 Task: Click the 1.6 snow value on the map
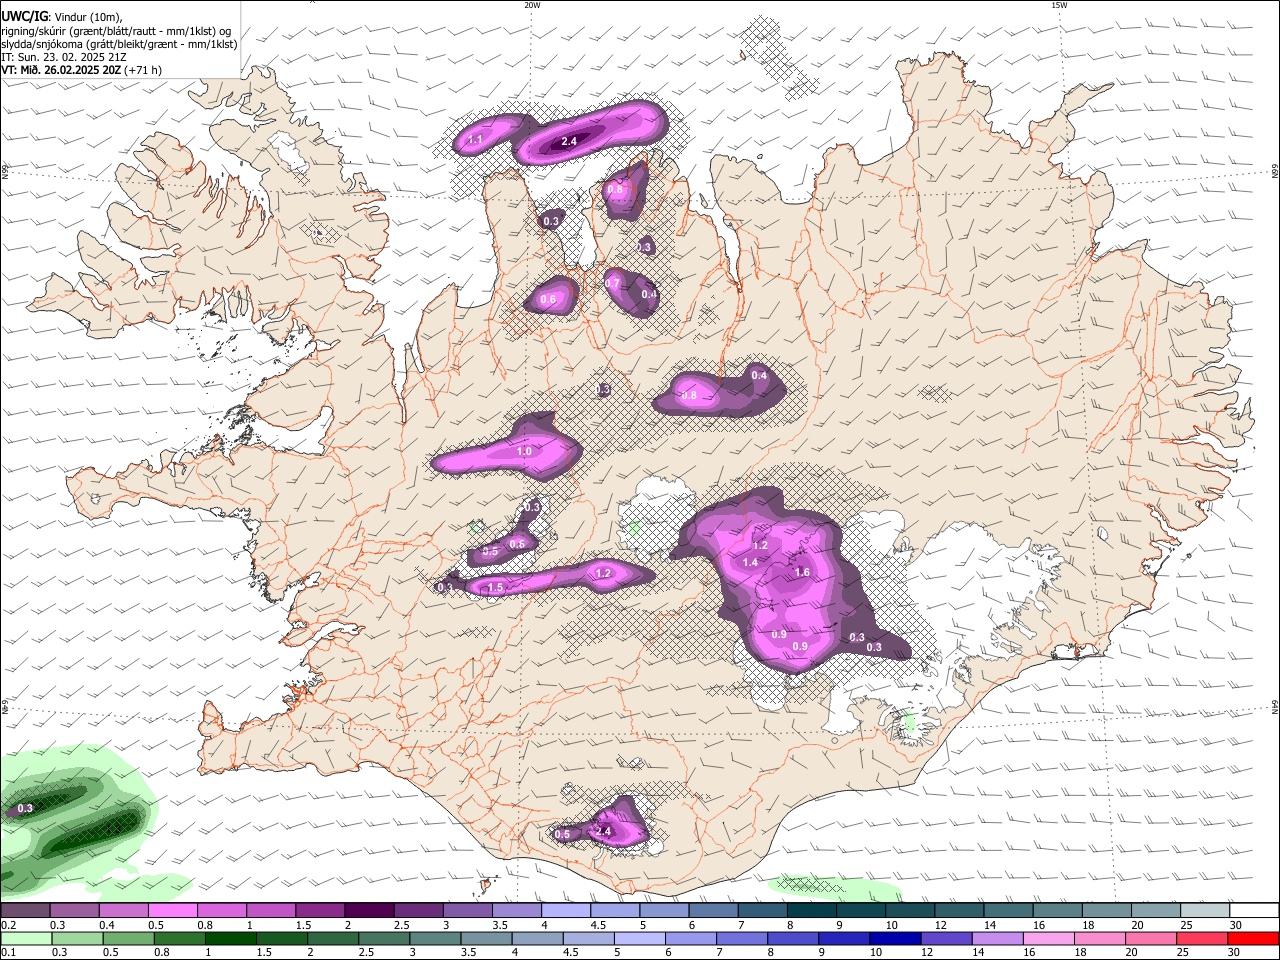pyautogui.click(x=801, y=572)
